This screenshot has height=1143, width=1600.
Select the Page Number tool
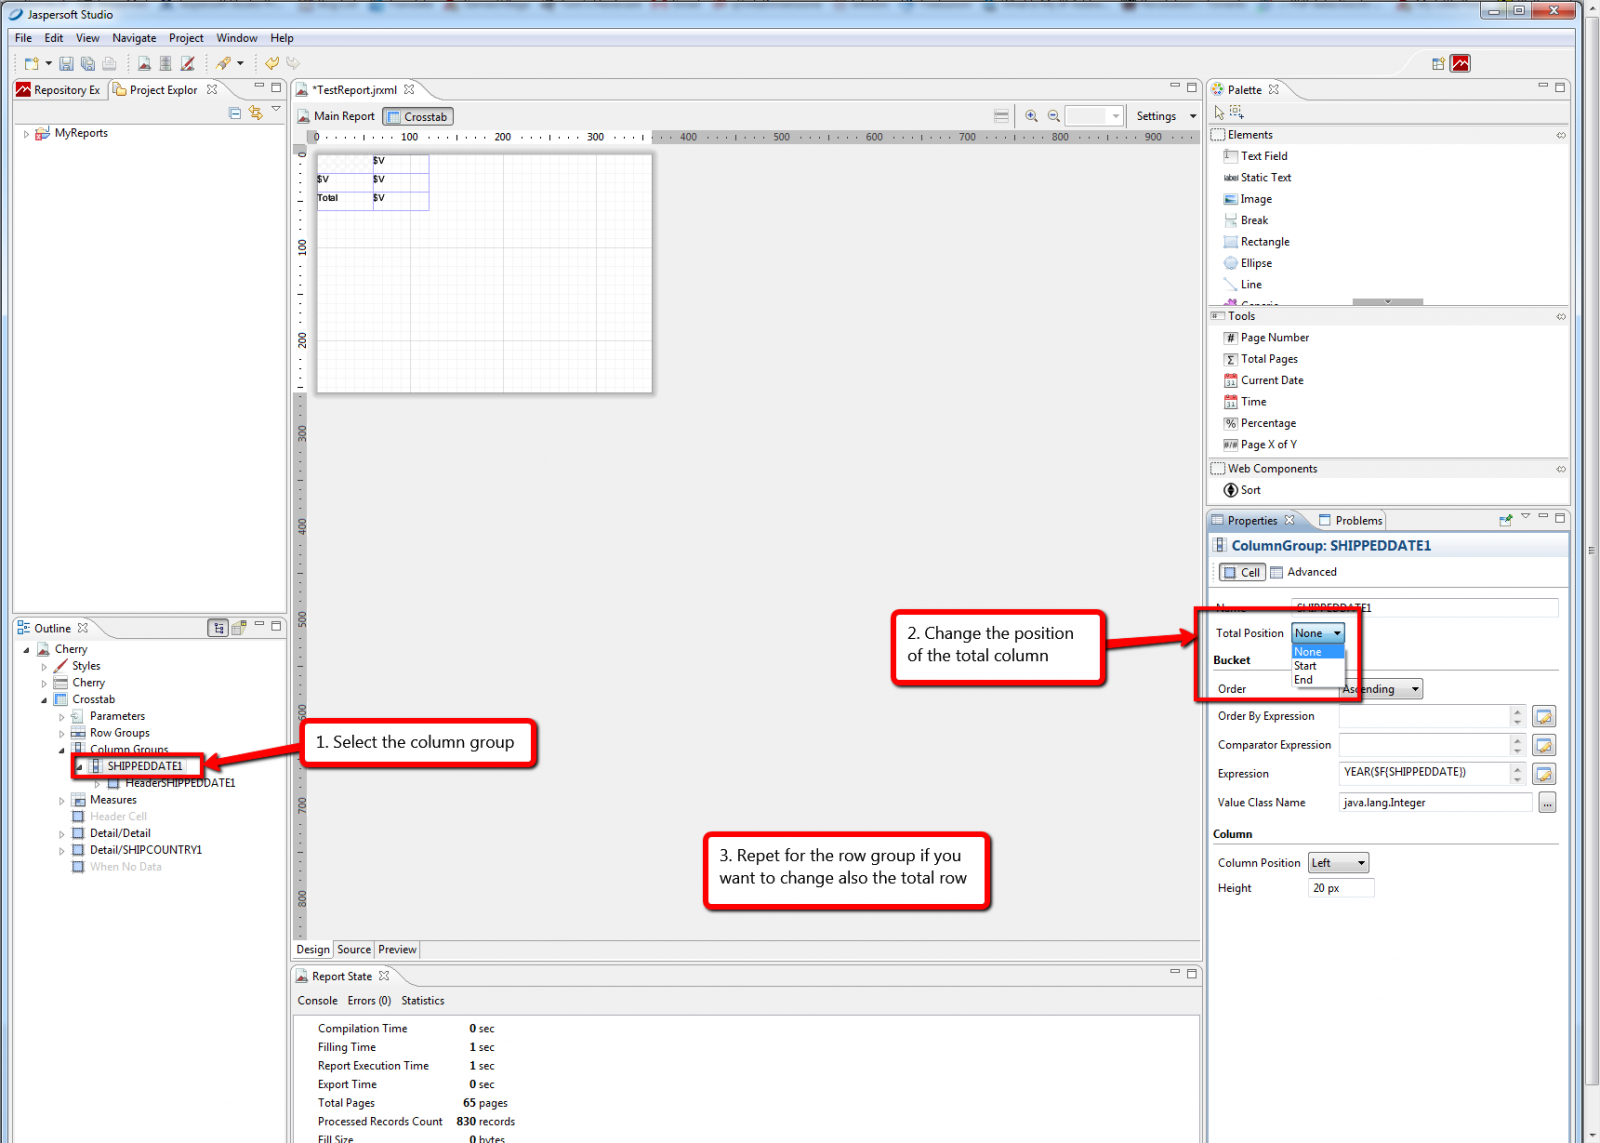tap(1267, 337)
